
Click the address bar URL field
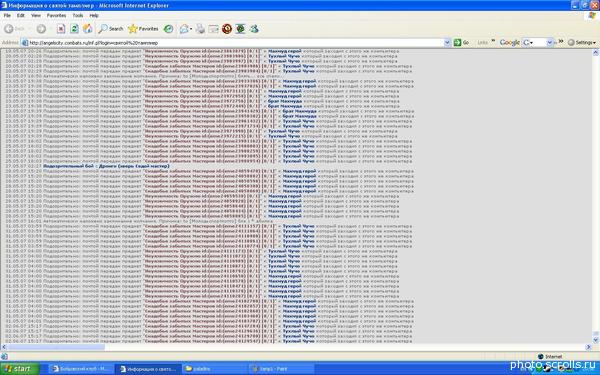(x=233, y=42)
